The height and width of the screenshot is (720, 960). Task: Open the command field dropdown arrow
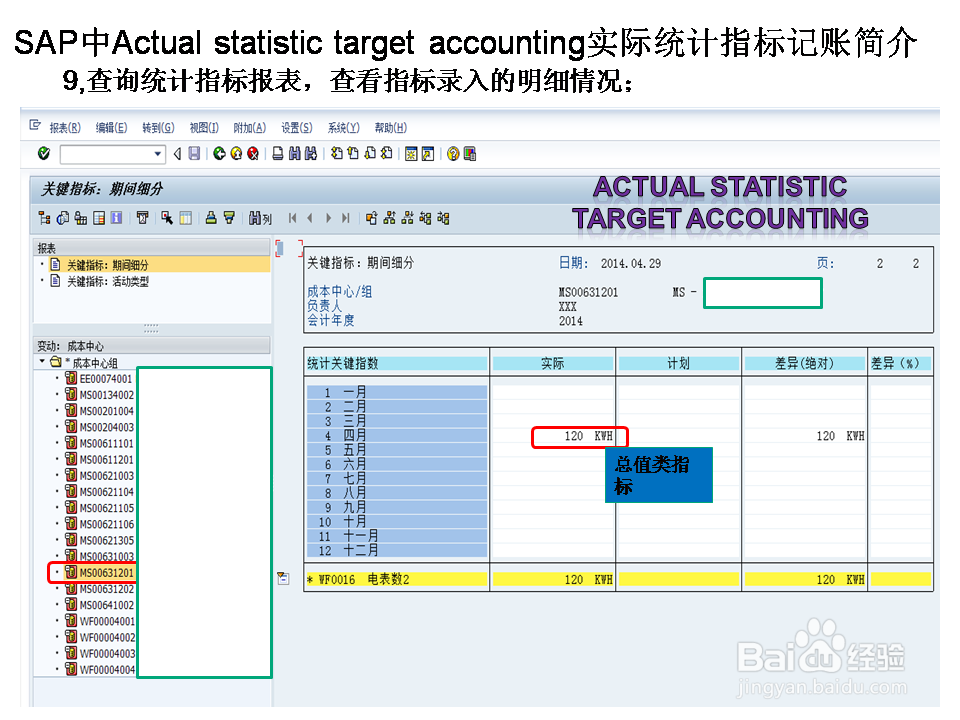pyautogui.click(x=158, y=154)
